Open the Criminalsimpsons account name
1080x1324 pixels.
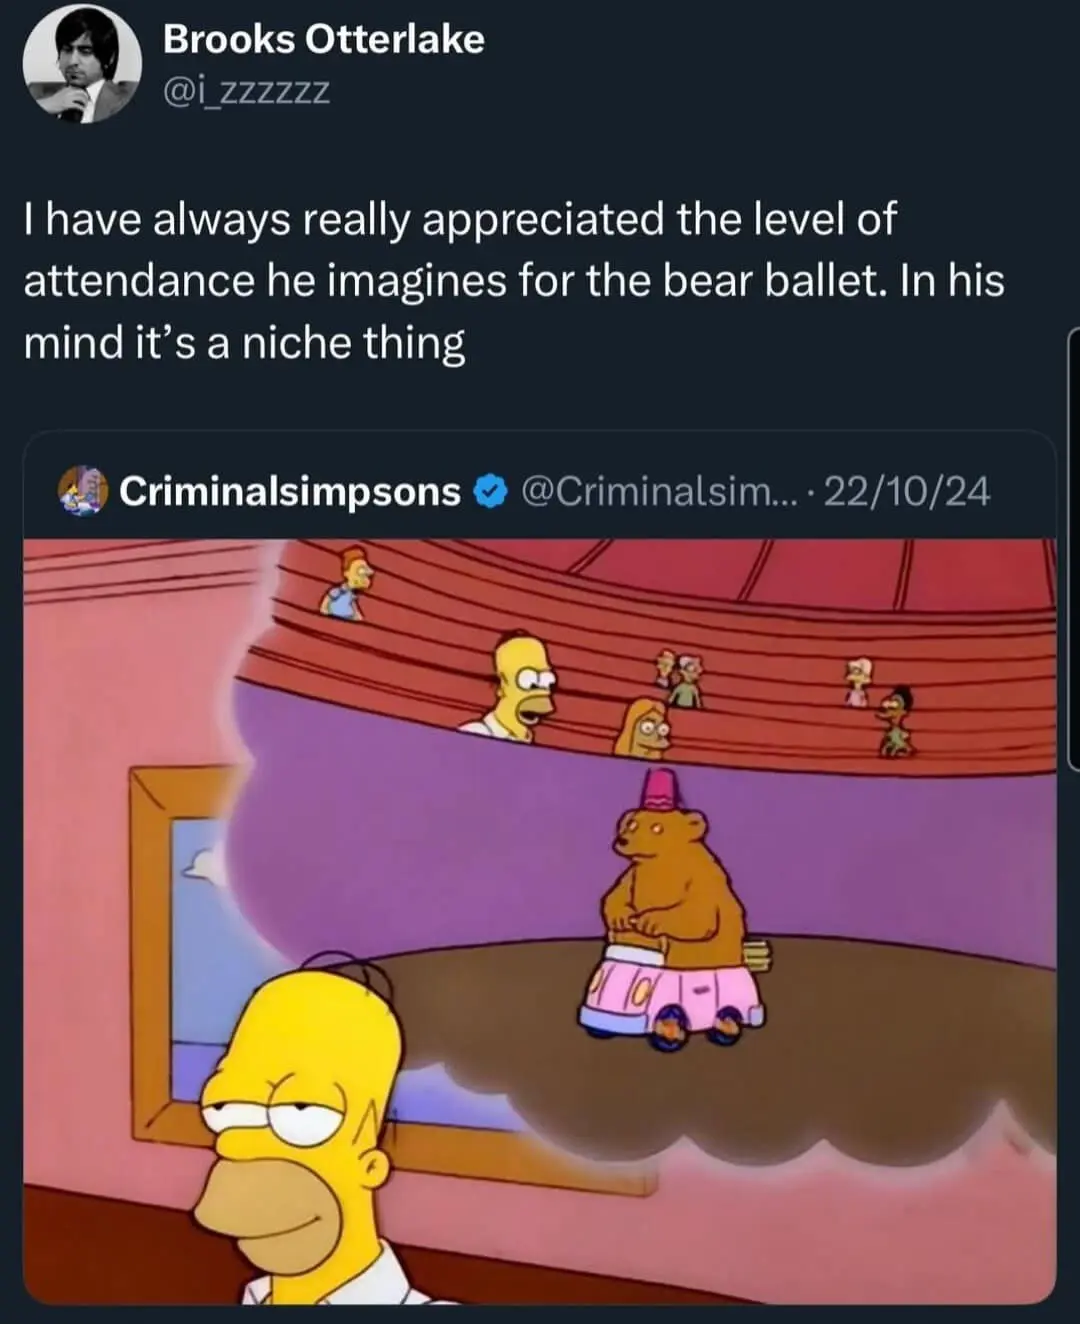pyautogui.click(x=290, y=491)
